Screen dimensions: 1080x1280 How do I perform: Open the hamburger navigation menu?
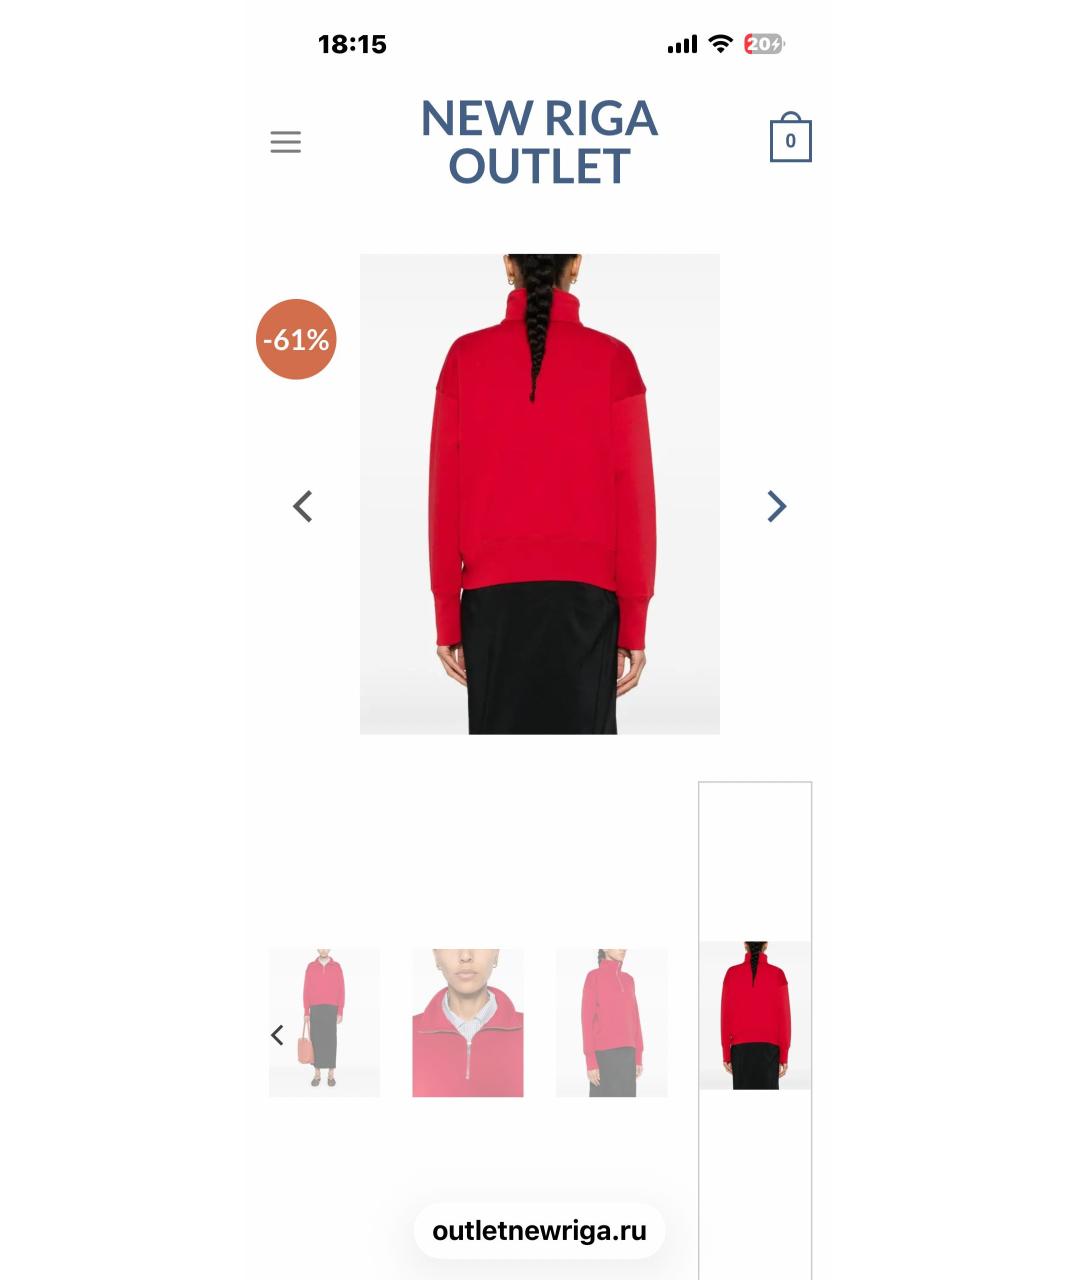(285, 142)
